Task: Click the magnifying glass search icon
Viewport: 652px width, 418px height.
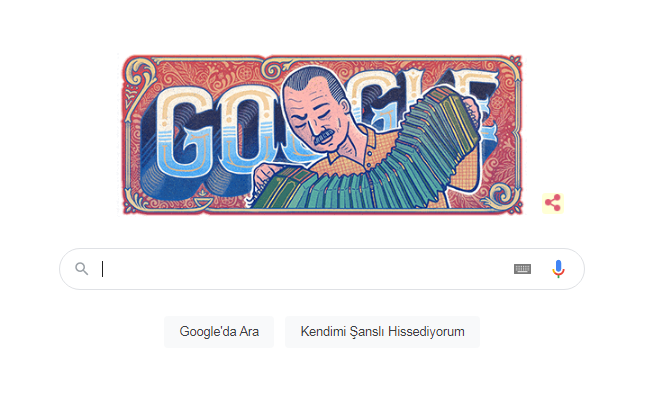Action: click(x=82, y=269)
